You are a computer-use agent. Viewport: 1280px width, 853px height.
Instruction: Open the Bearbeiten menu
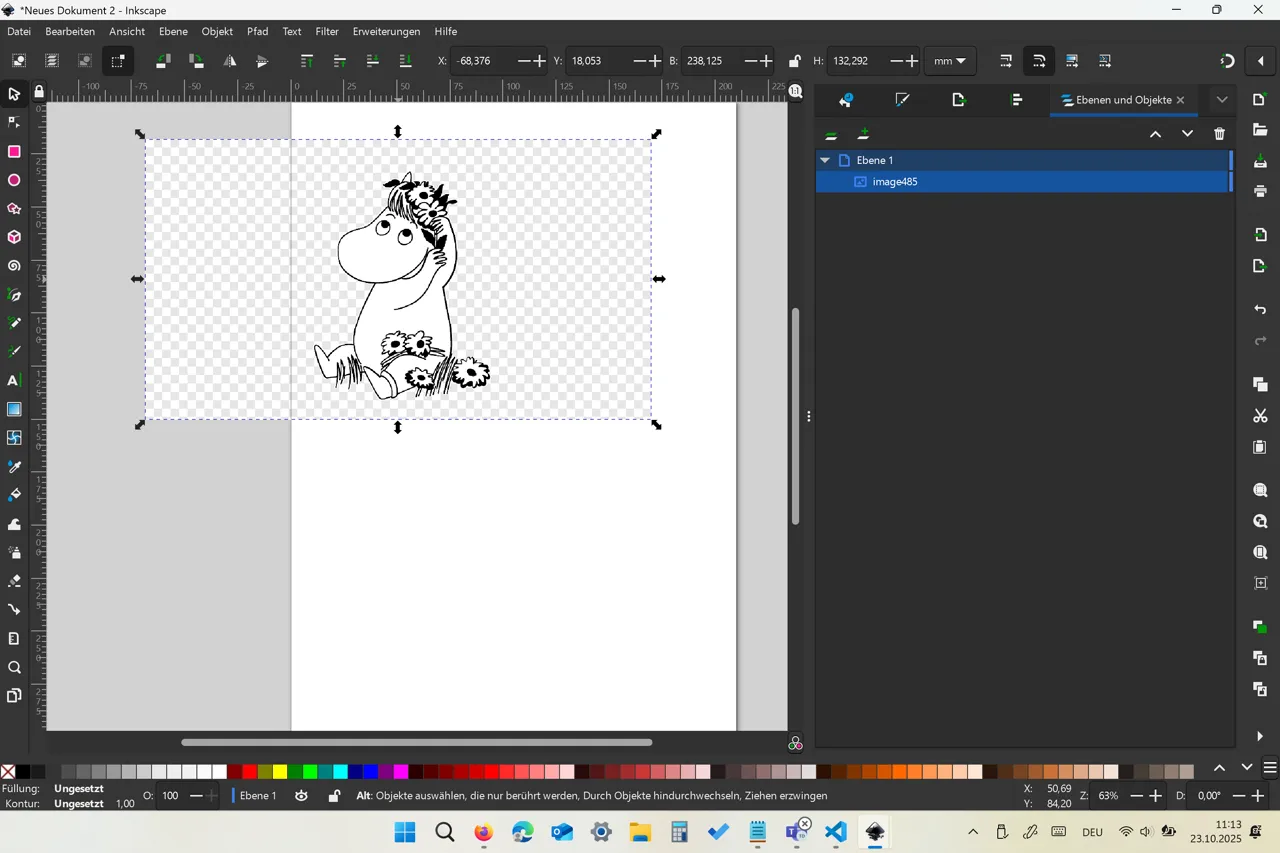click(x=70, y=32)
